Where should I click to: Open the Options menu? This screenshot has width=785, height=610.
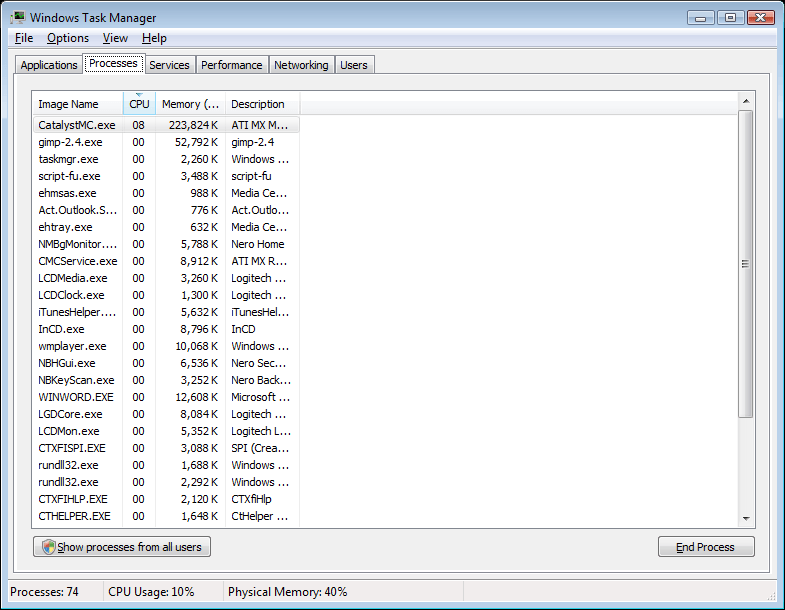coord(68,38)
